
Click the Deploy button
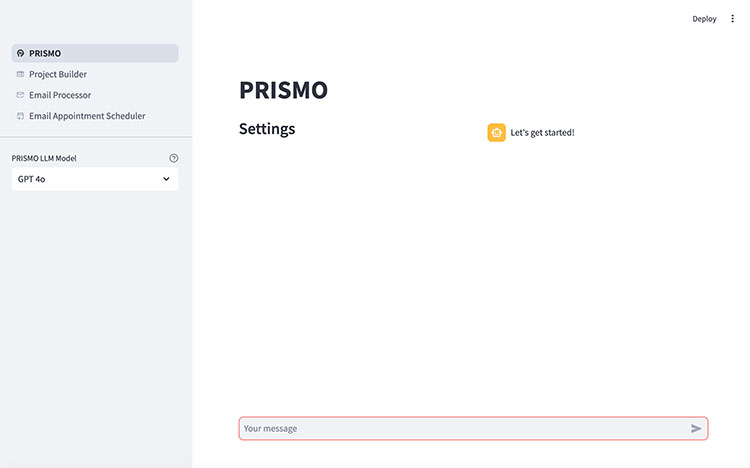[704, 19]
